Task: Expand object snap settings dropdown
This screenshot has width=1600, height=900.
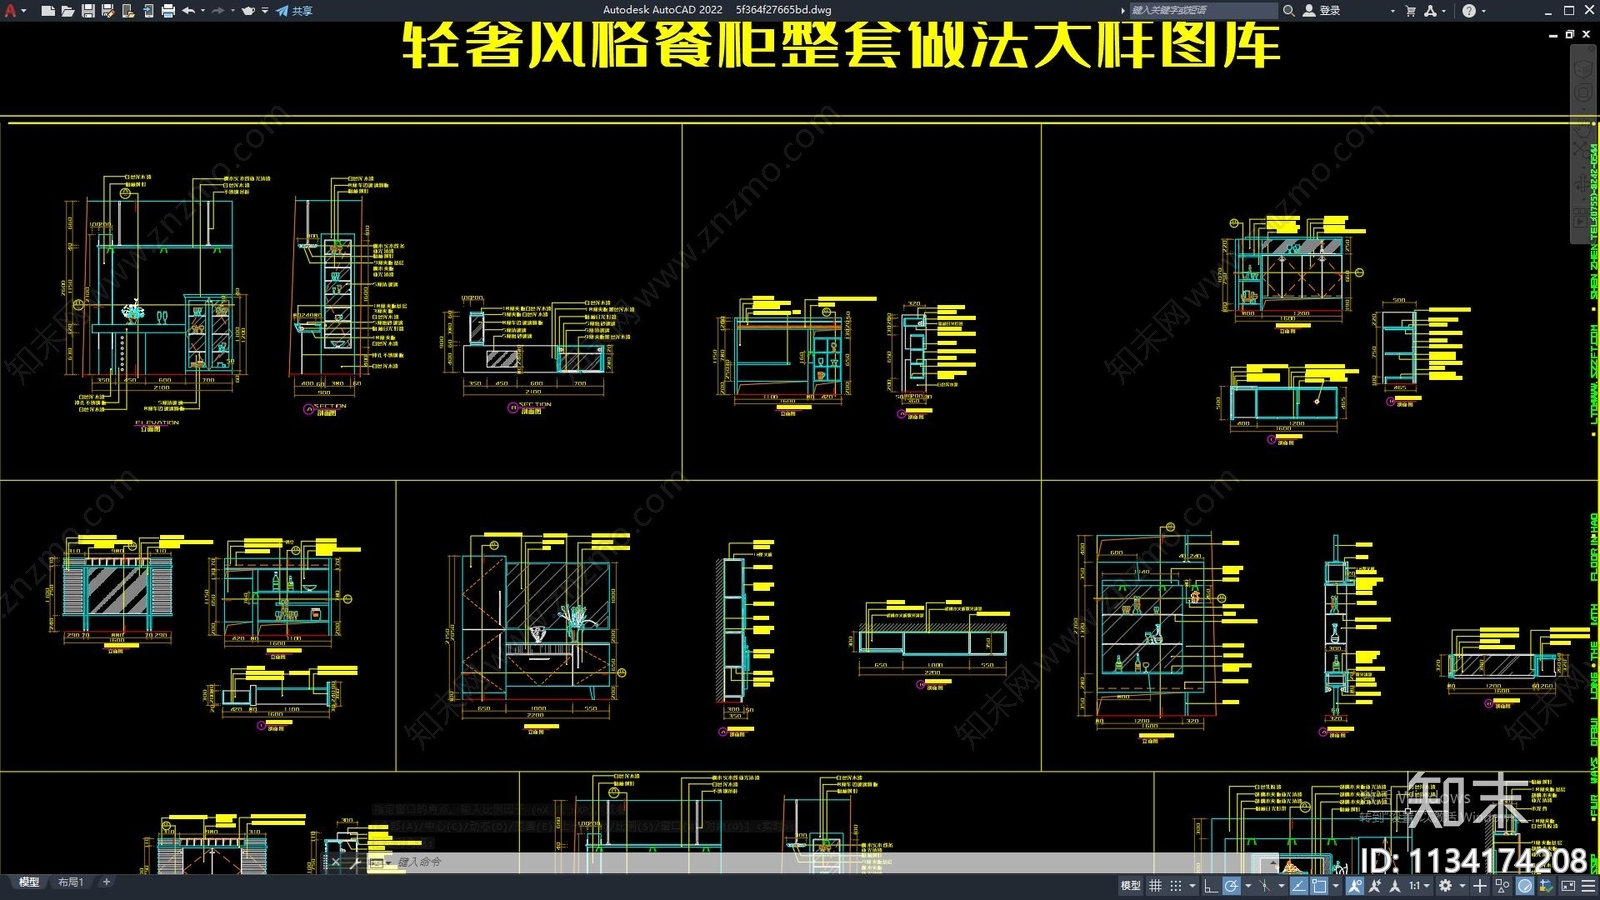Action: [x=1336, y=886]
